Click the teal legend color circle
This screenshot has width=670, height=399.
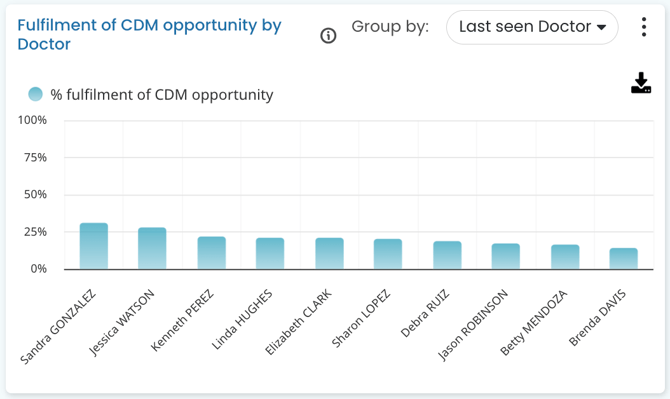click(35, 94)
